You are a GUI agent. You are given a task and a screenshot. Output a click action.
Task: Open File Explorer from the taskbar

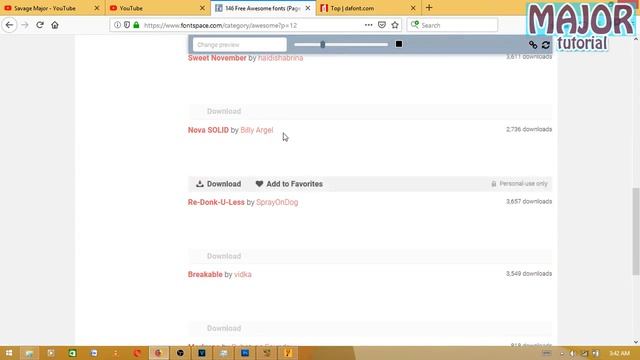[x=29, y=353]
